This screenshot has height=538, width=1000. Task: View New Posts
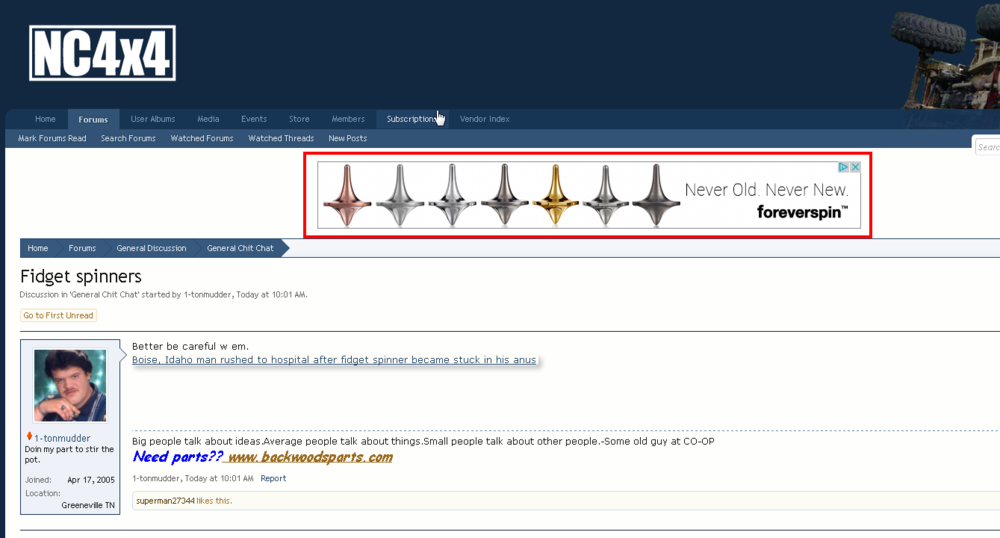pyautogui.click(x=347, y=138)
